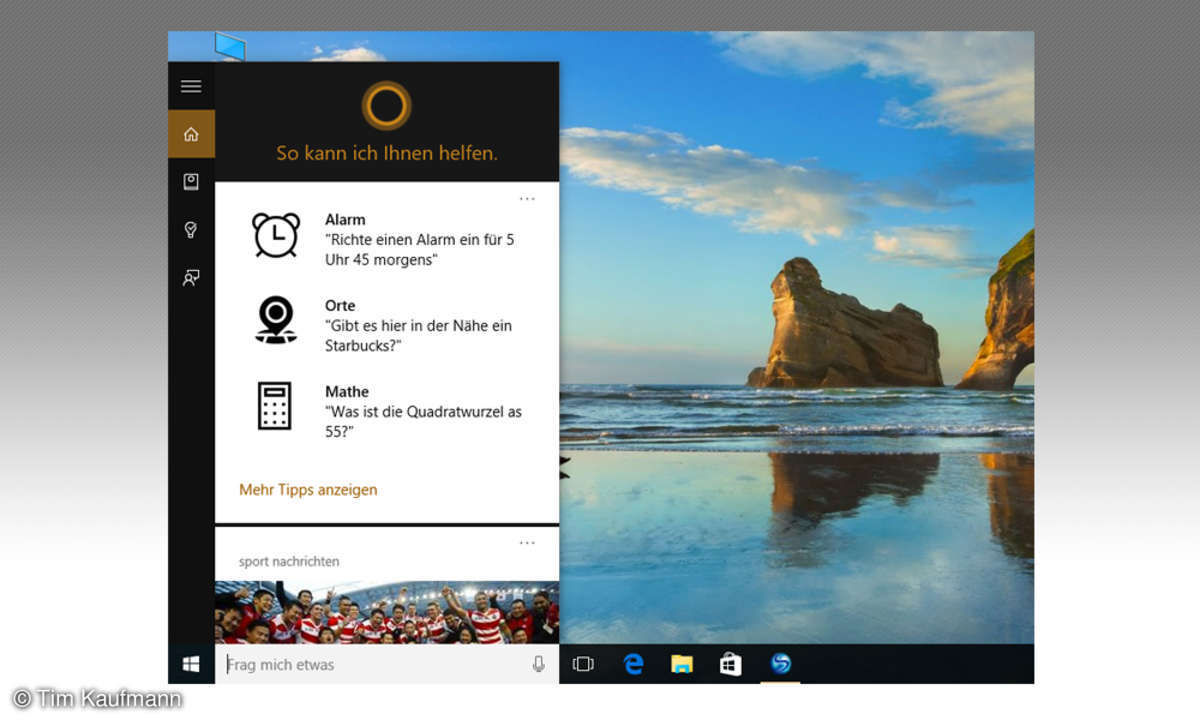Viewport: 1200px width, 720px height.
Task: Click the 'sport nachrichten' card label
Action: tap(289, 562)
